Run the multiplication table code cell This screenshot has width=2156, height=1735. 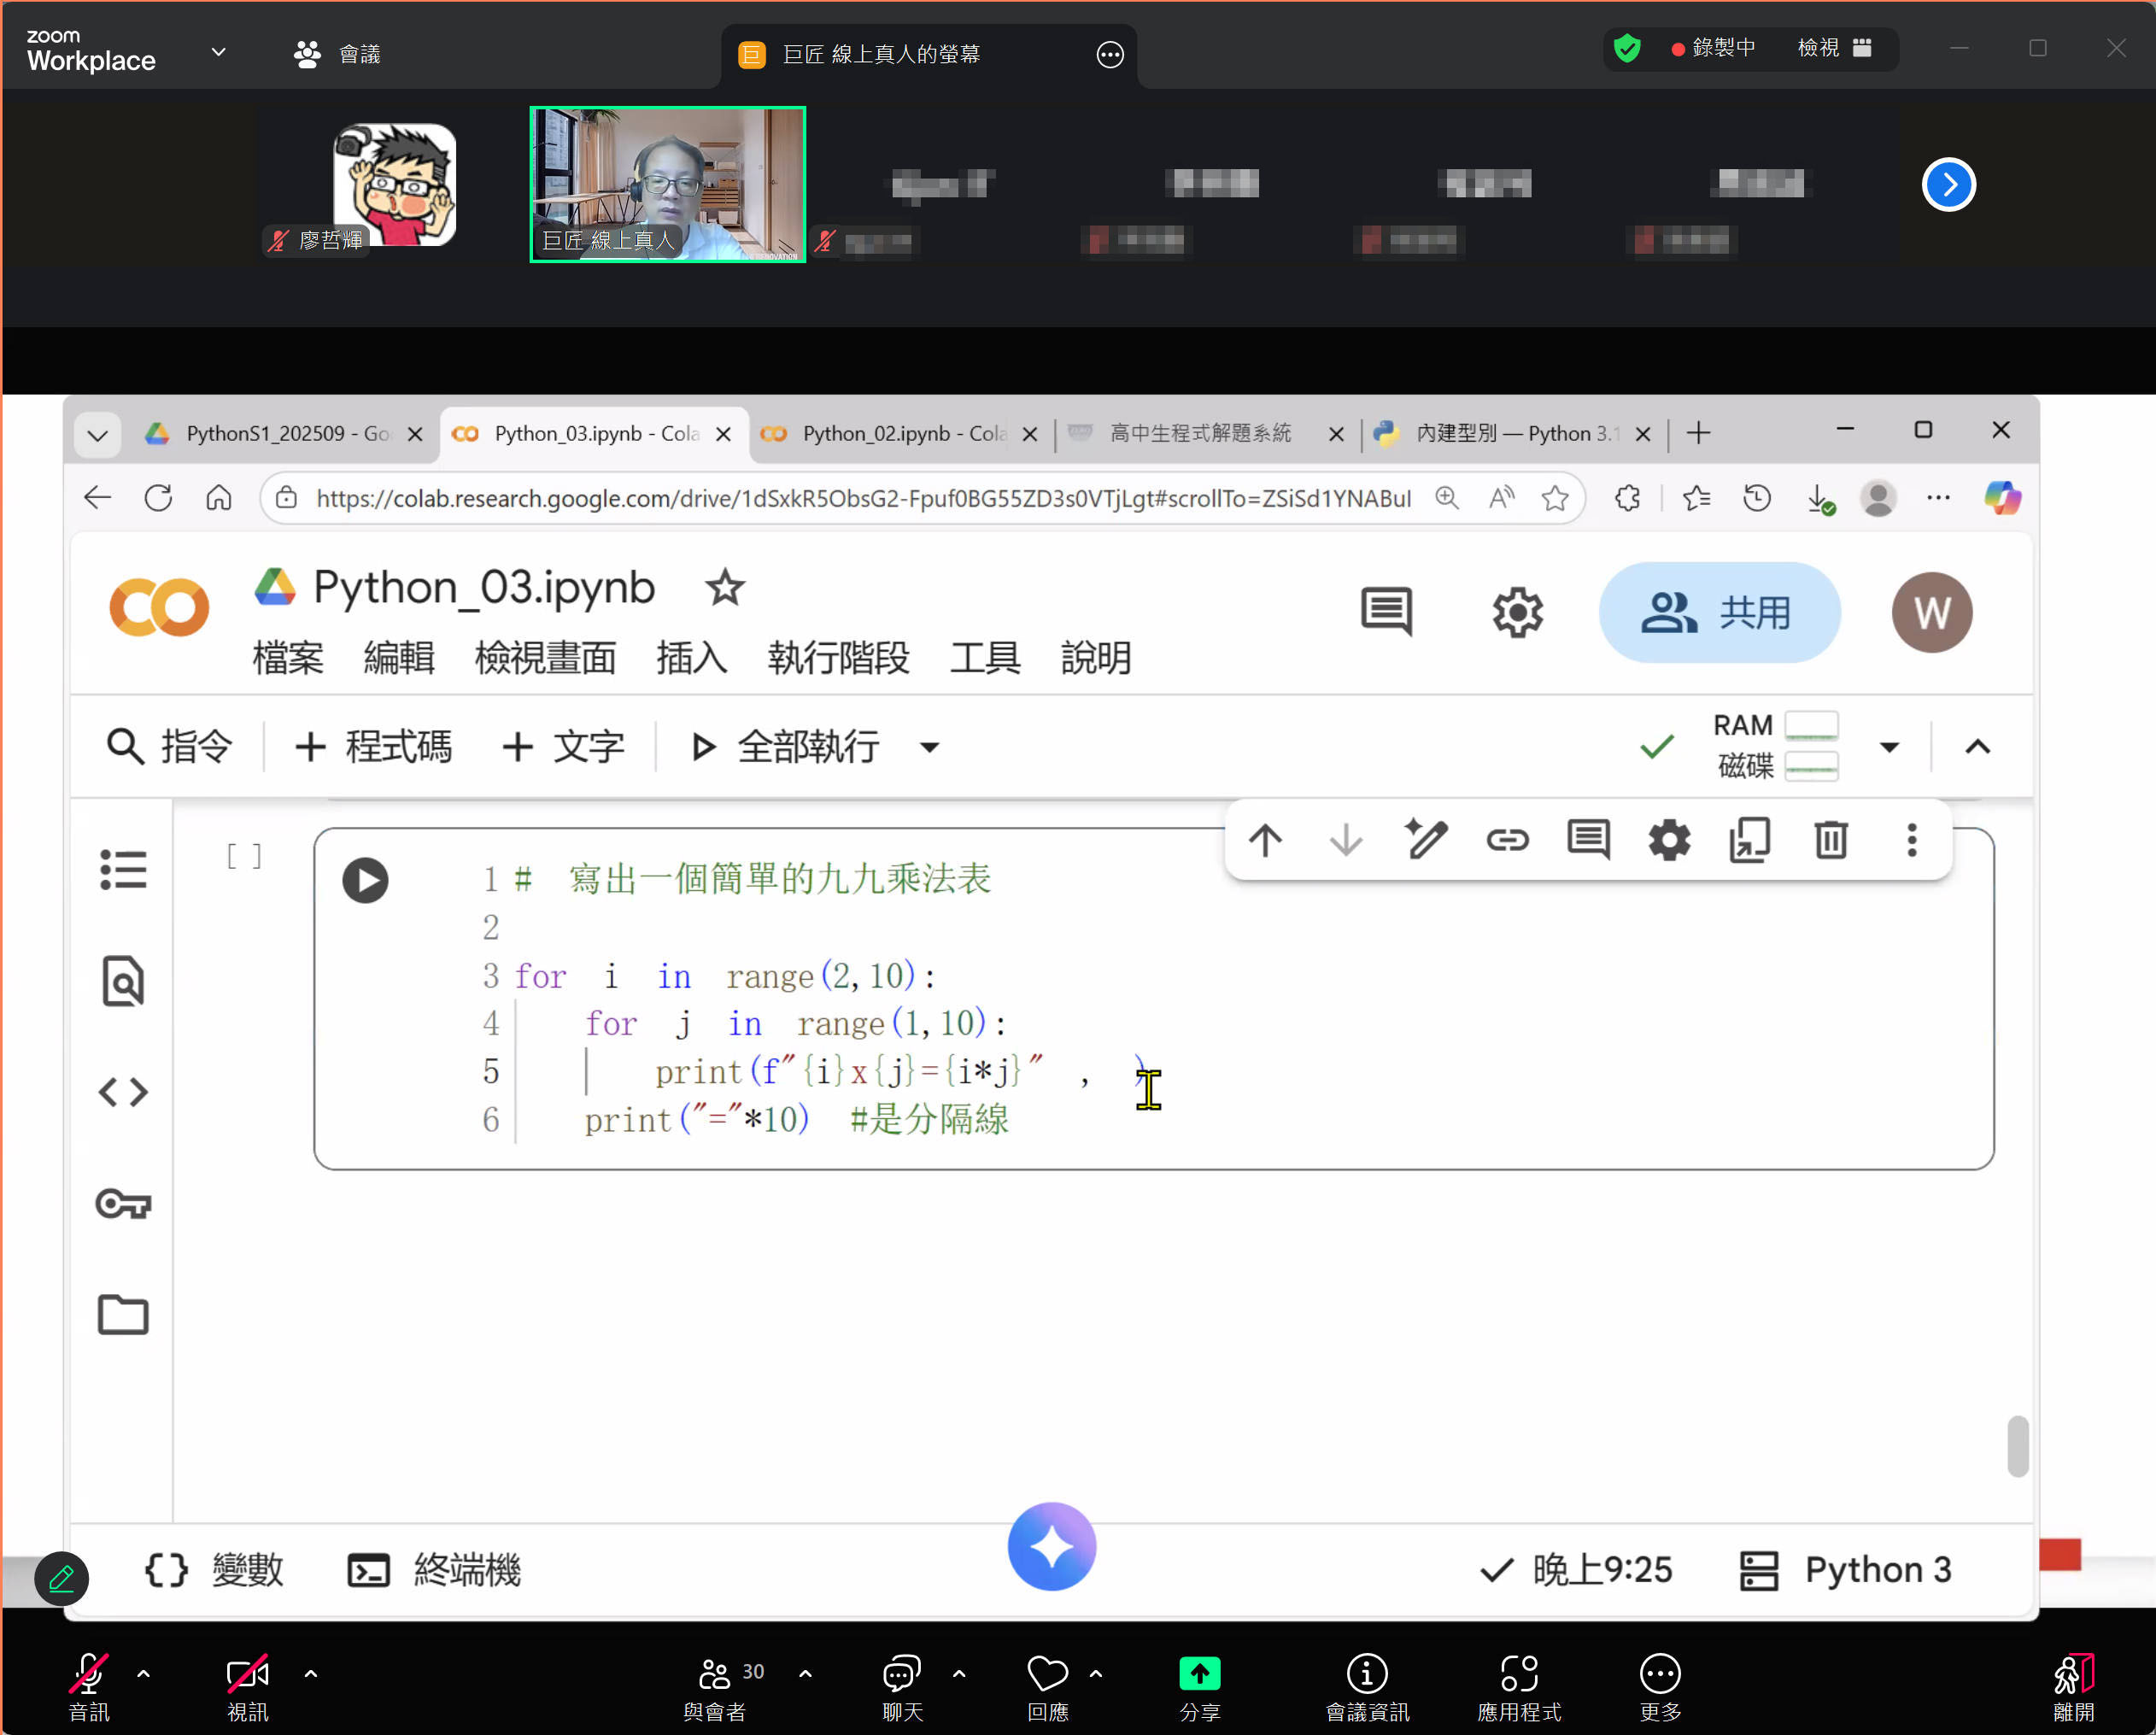[365, 880]
